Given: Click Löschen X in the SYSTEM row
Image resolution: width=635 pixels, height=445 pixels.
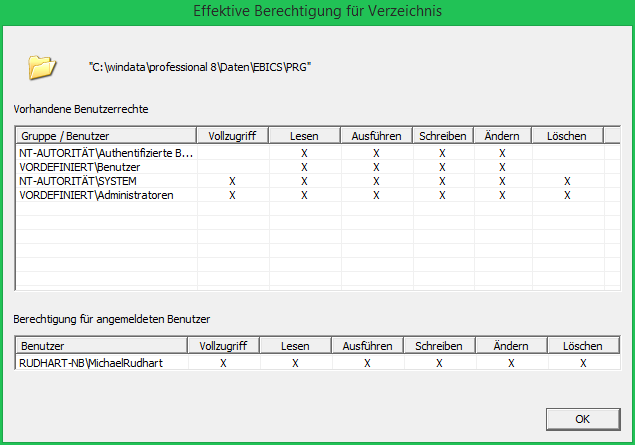Looking at the screenshot, I should point(567,181).
